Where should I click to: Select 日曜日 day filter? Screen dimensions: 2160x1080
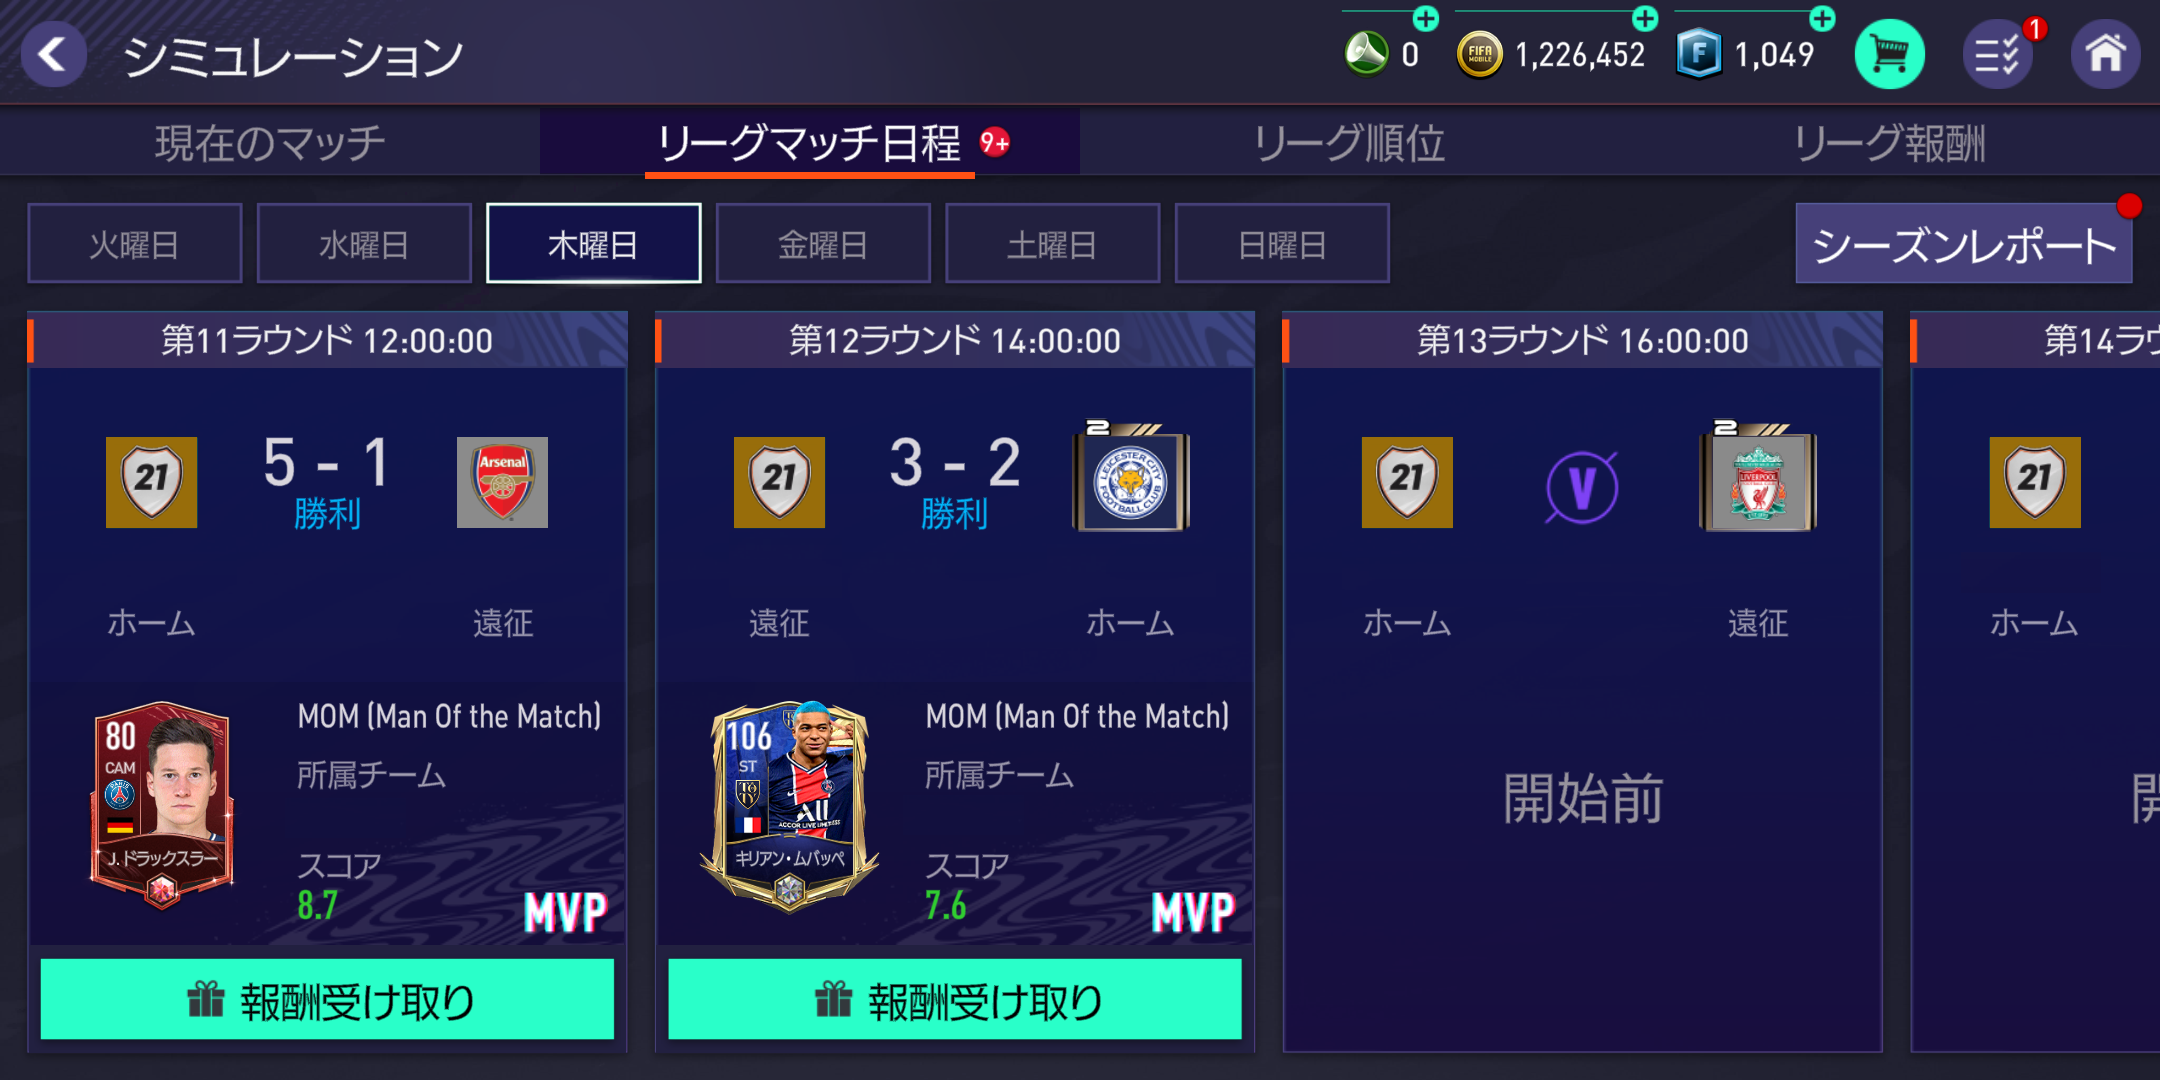pos(1282,244)
